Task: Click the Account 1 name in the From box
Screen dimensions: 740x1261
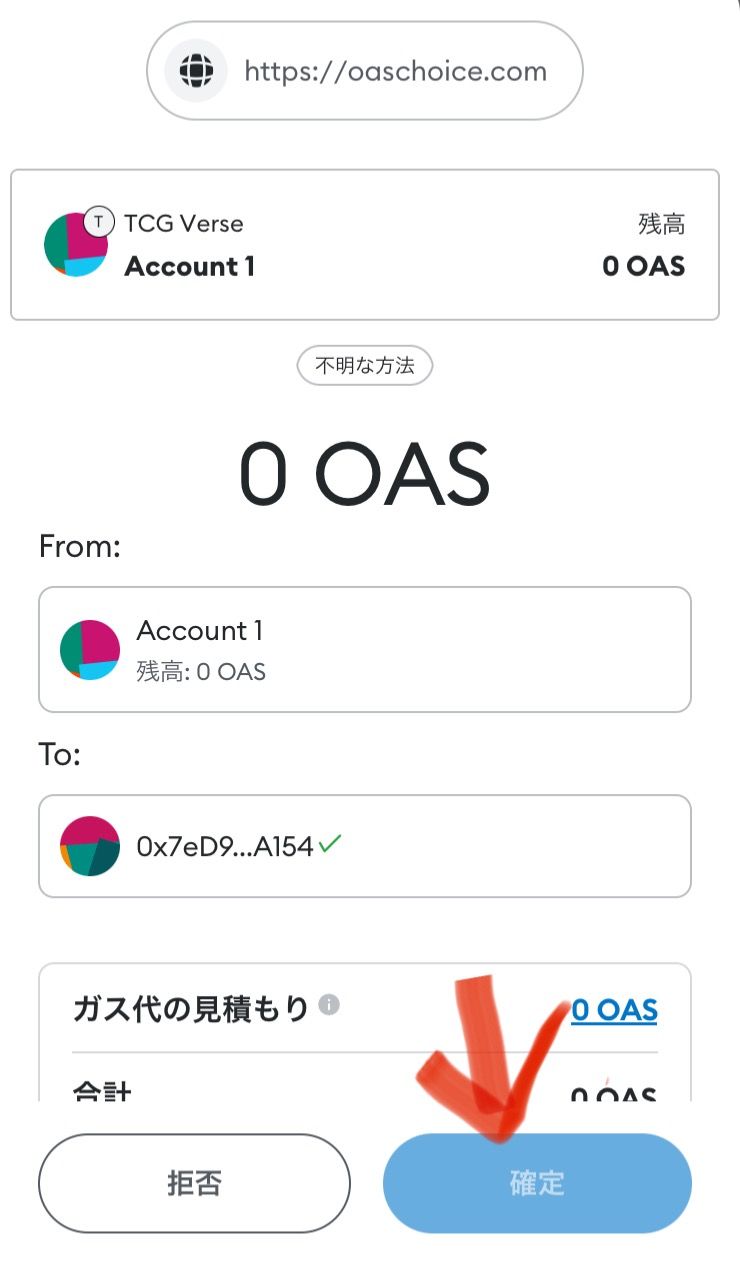Action: click(x=199, y=631)
